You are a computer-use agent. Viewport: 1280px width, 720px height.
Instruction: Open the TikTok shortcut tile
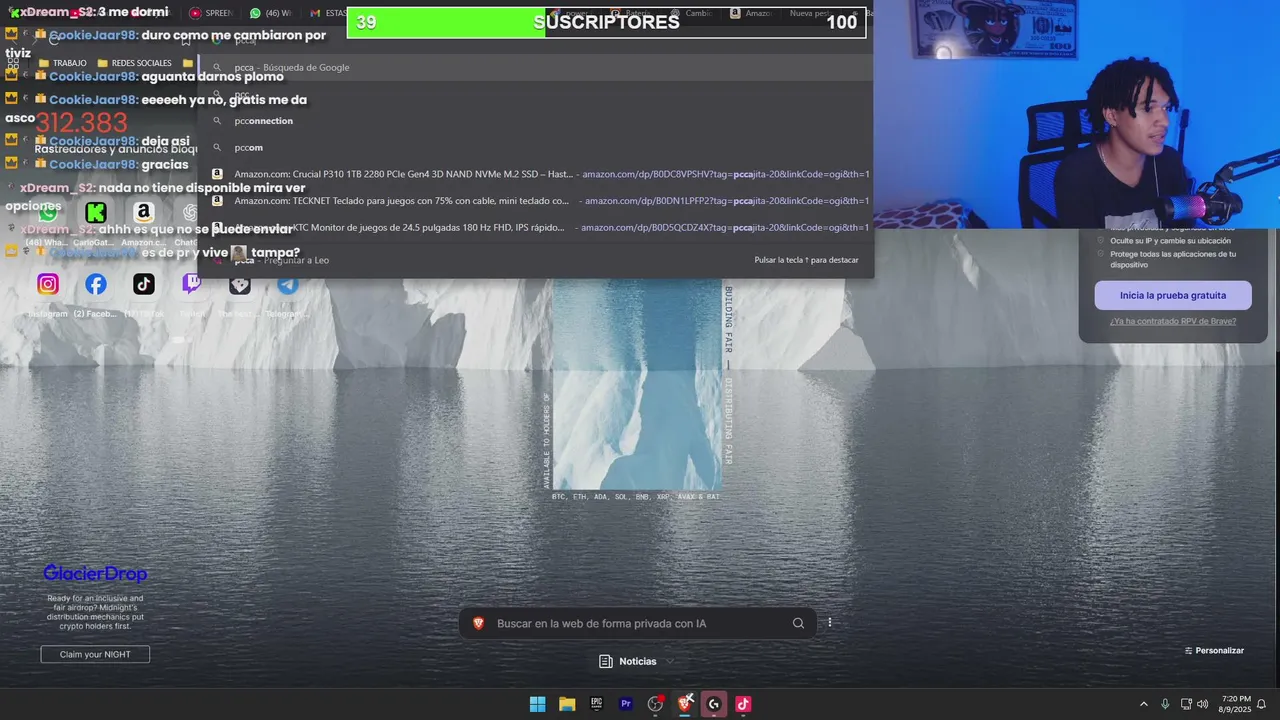(x=144, y=284)
